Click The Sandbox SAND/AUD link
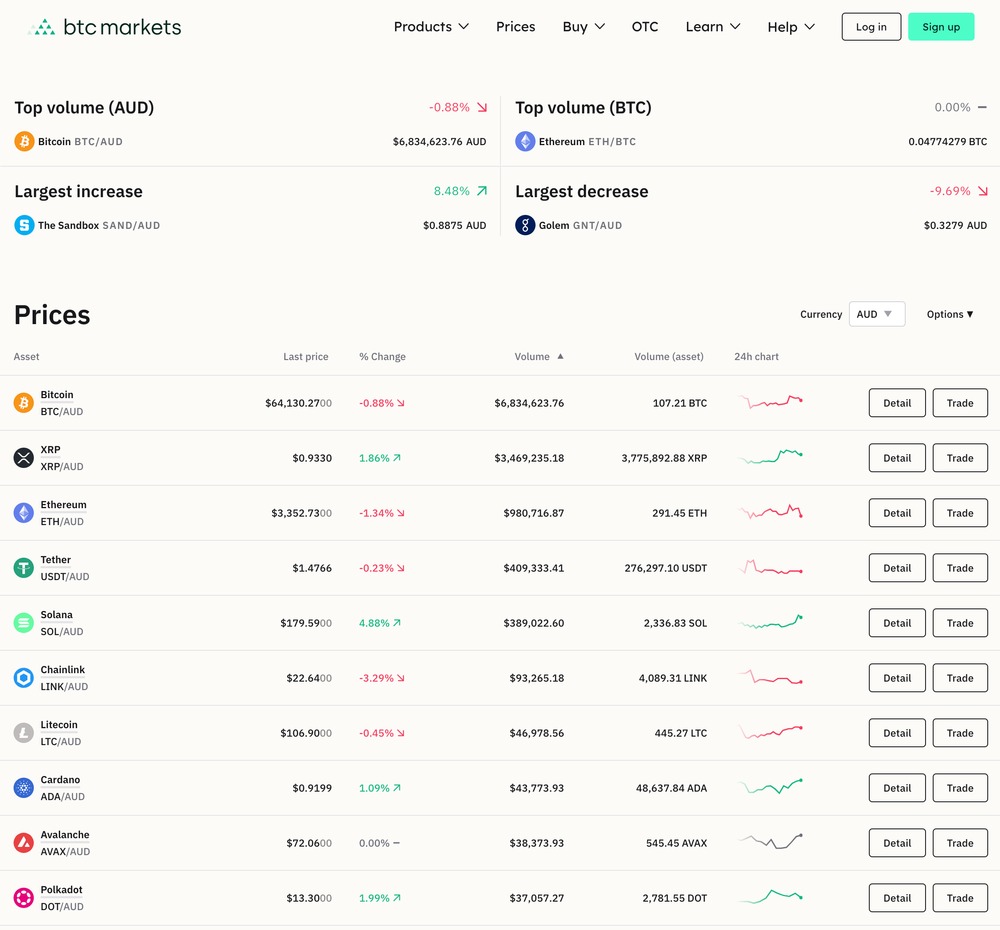Viewport: 1000px width, 930px height. 99,225
